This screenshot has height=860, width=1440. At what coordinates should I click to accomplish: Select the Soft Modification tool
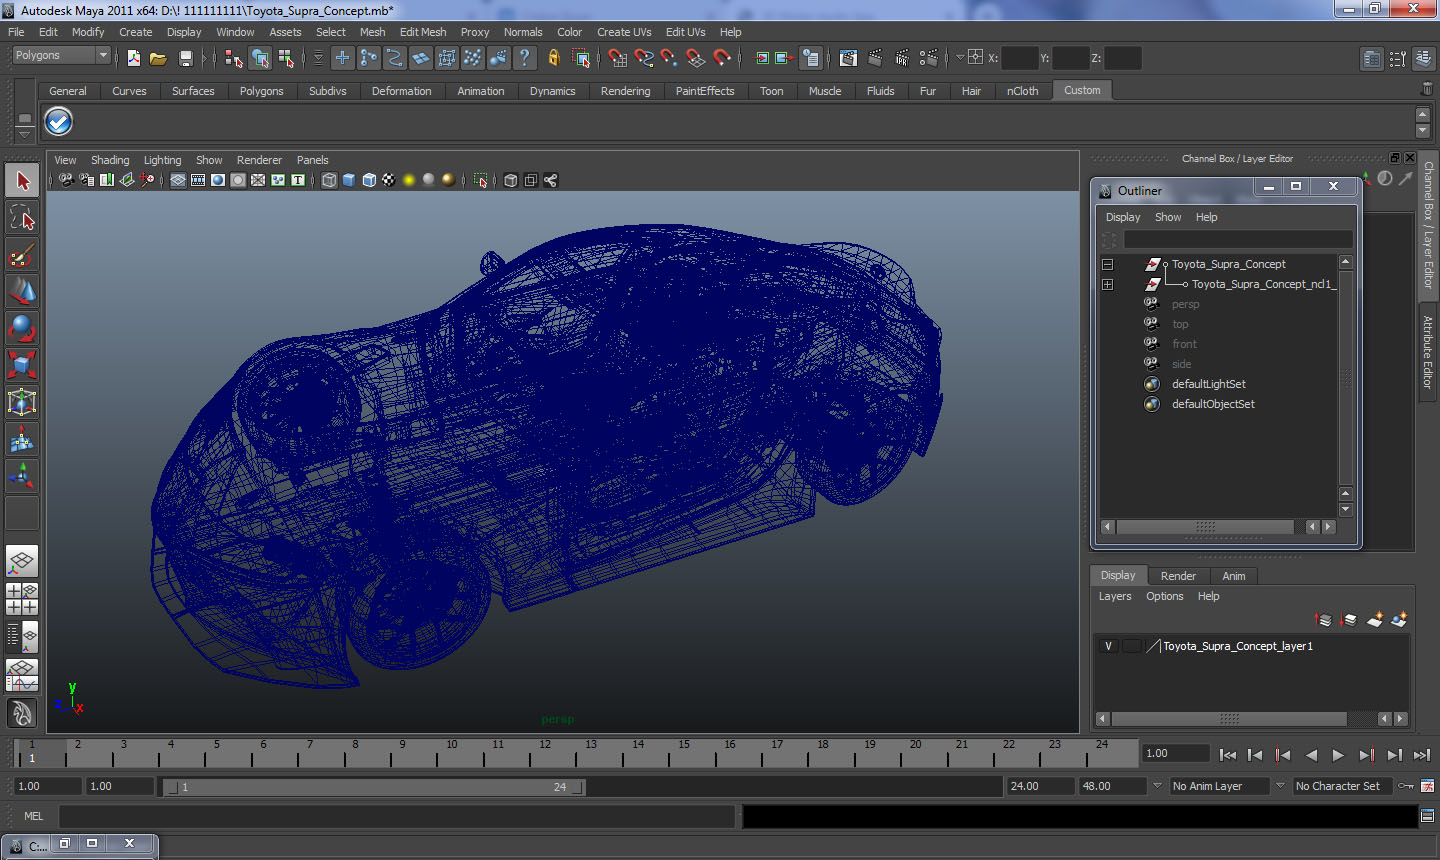(x=22, y=439)
